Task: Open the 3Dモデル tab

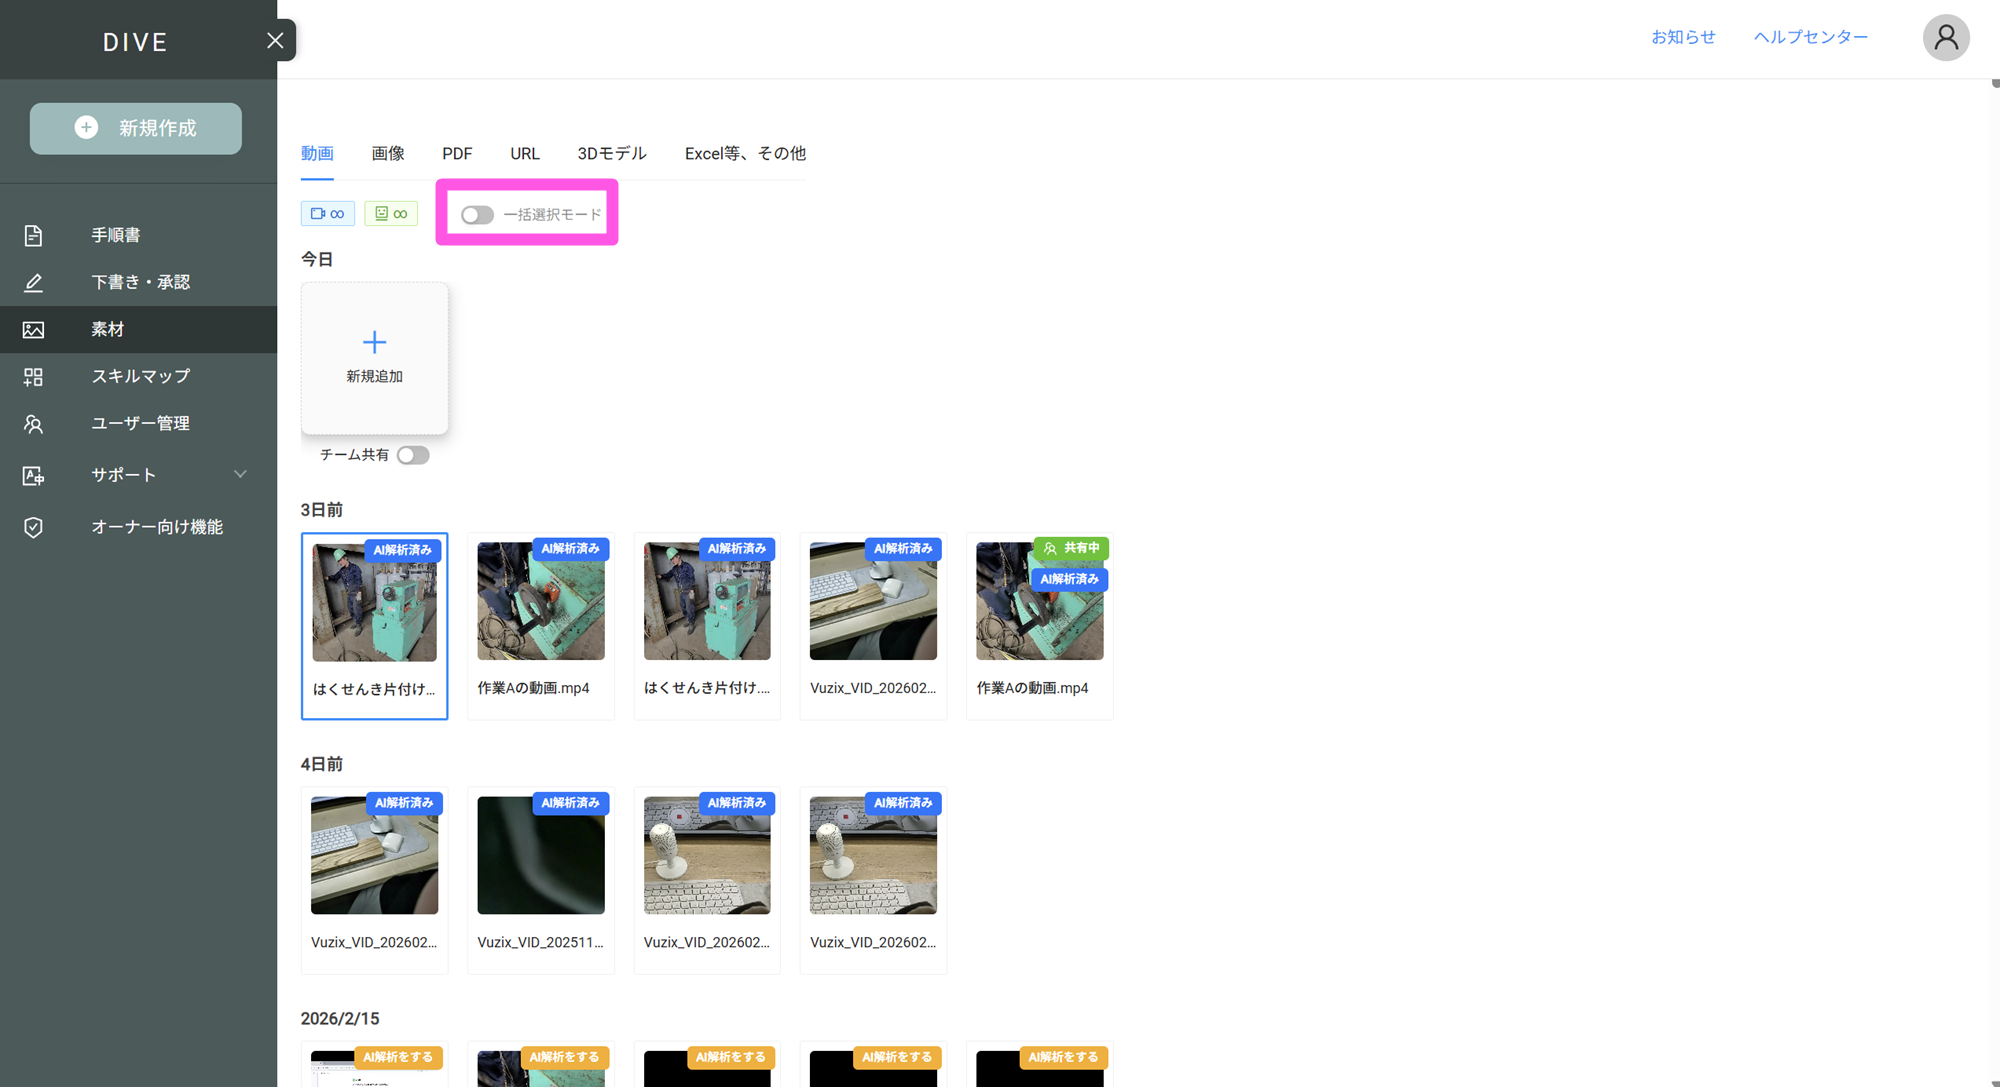Action: [611, 153]
